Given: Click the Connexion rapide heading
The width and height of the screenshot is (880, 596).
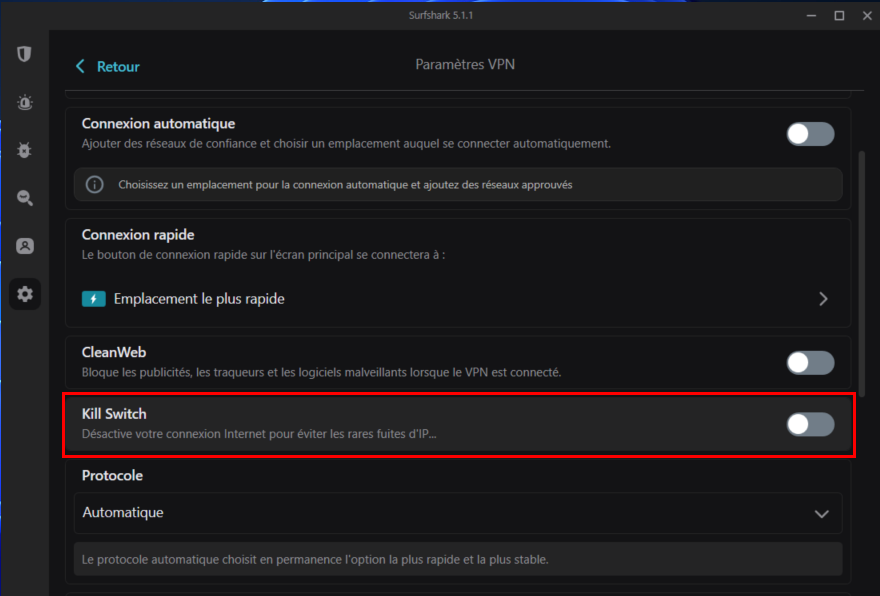Looking at the screenshot, I should click(138, 235).
